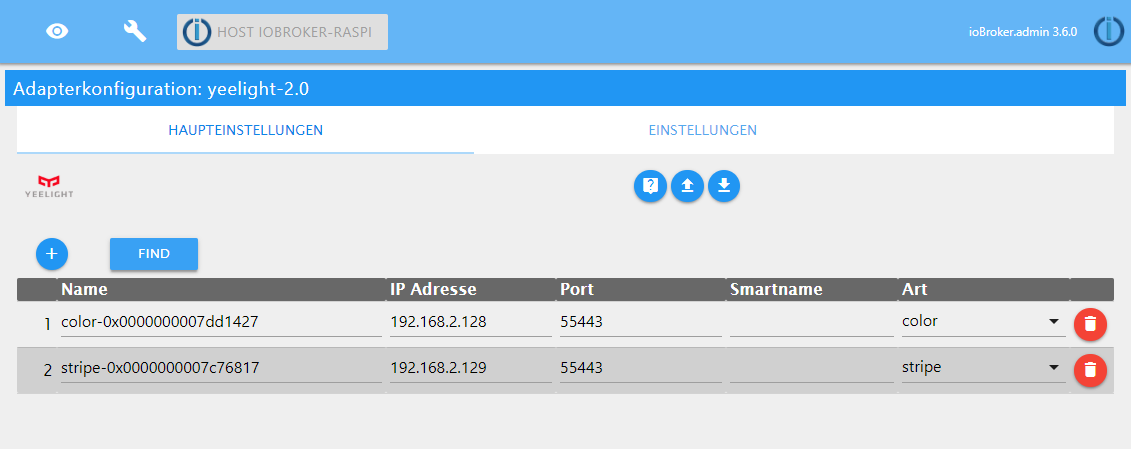Click the Port field in row 1
The image size is (1131, 449).
640,322
